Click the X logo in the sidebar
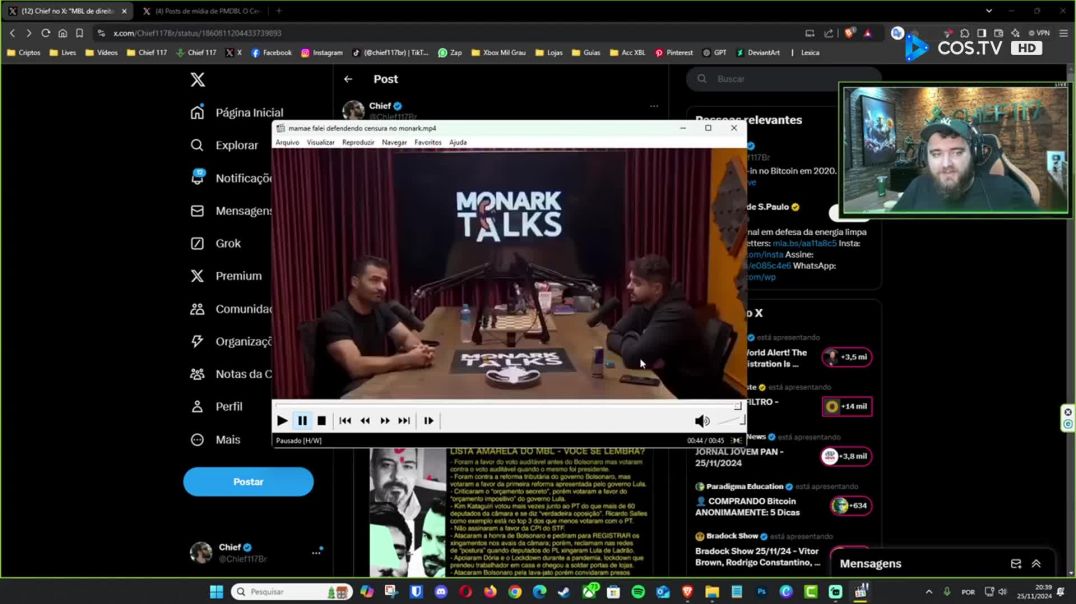This screenshot has height=604, width=1076. (198, 80)
